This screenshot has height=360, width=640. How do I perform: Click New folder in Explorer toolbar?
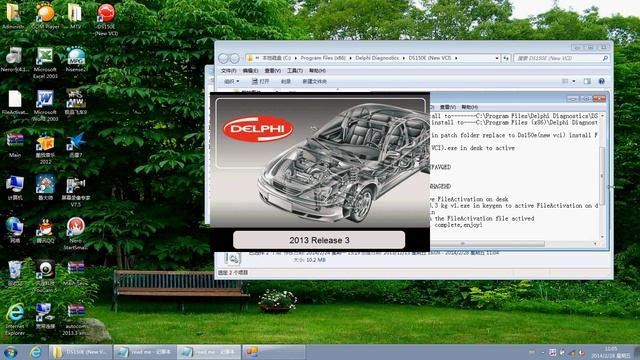coord(314,82)
